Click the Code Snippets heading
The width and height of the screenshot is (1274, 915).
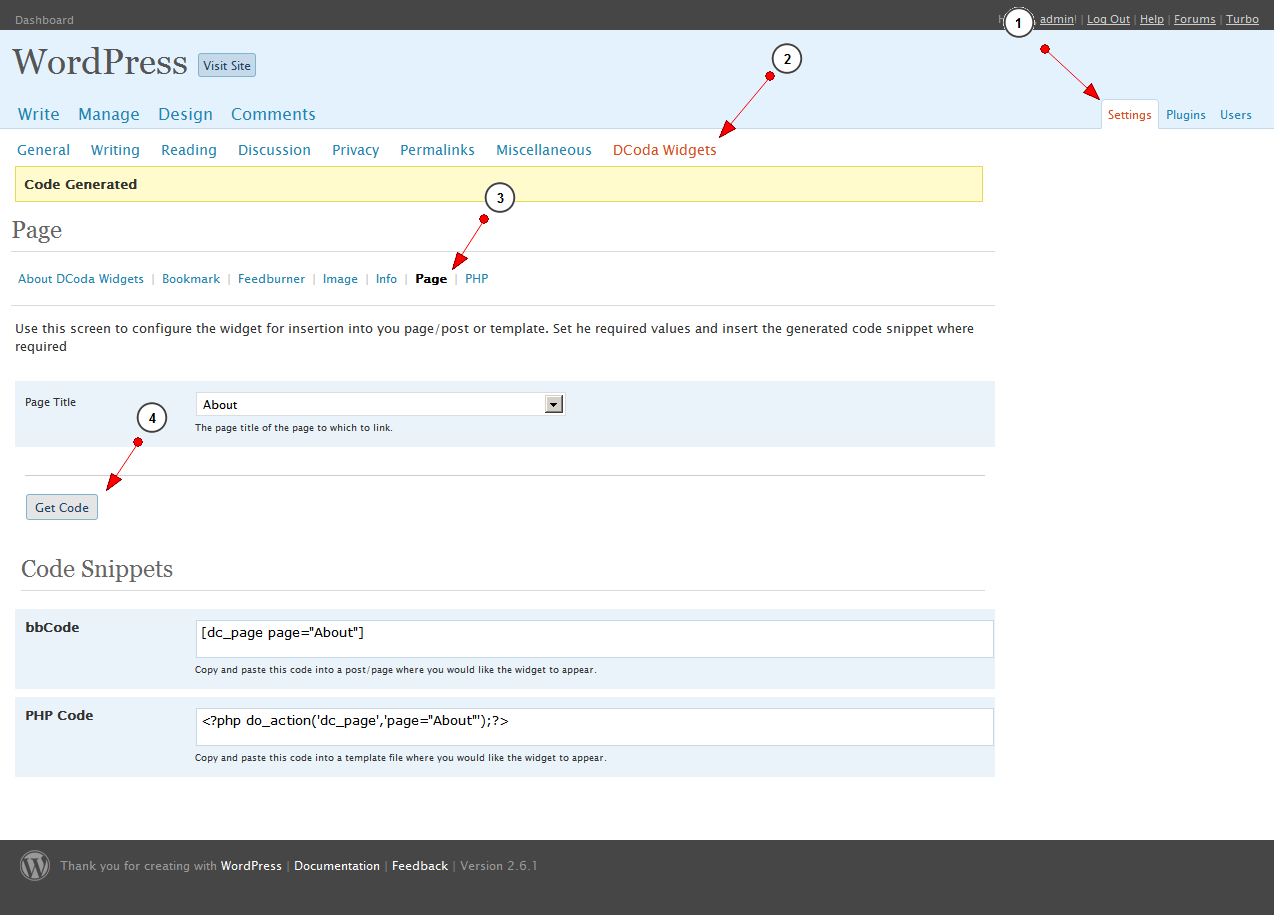coord(97,569)
